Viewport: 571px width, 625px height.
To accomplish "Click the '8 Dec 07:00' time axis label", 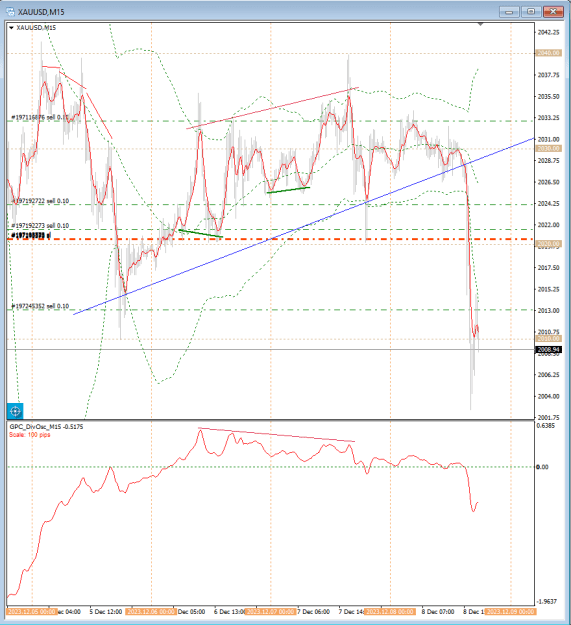I will [x=438, y=611].
